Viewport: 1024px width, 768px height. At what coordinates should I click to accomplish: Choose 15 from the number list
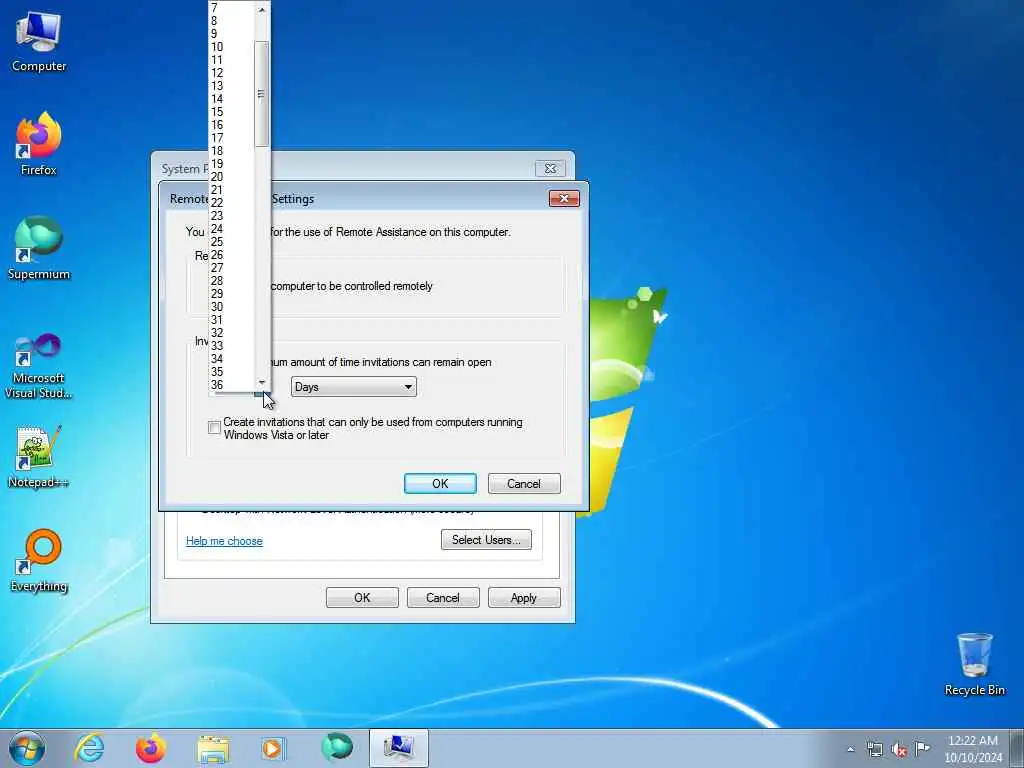[231, 112]
